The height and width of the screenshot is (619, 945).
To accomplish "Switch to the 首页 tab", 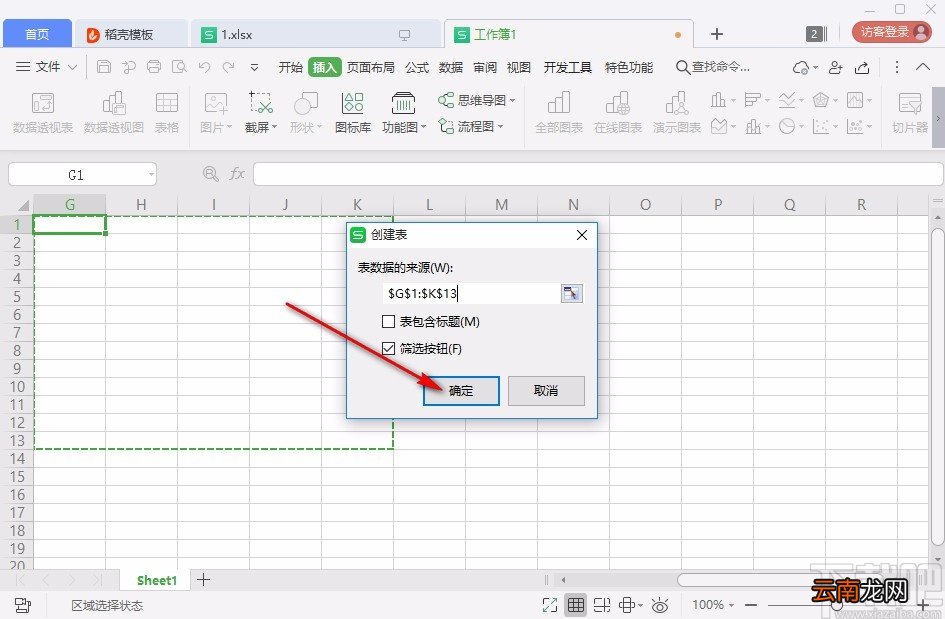I will point(37,34).
